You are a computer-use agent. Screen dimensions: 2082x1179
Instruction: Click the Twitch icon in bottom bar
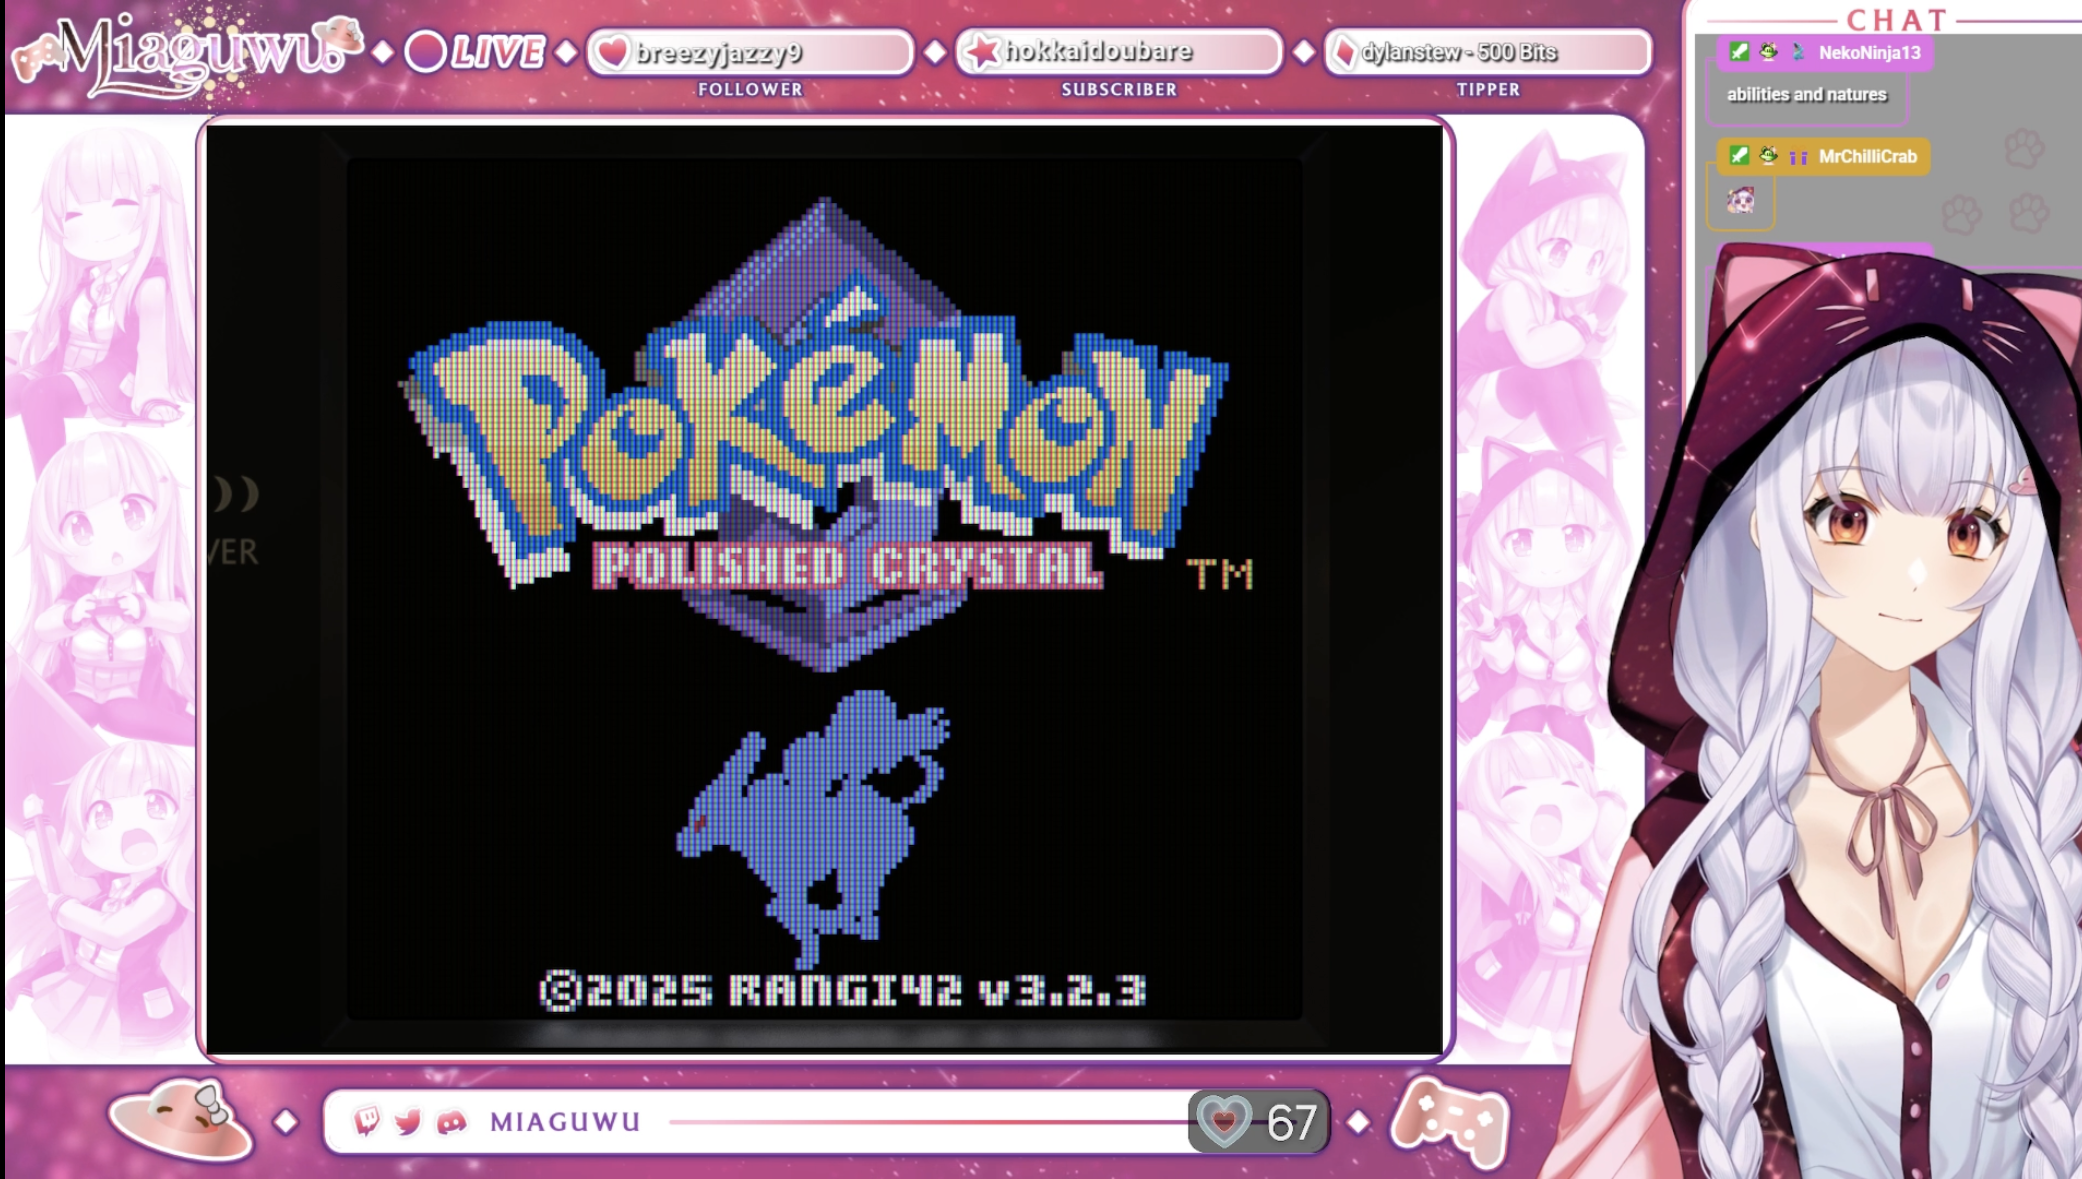[367, 1121]
